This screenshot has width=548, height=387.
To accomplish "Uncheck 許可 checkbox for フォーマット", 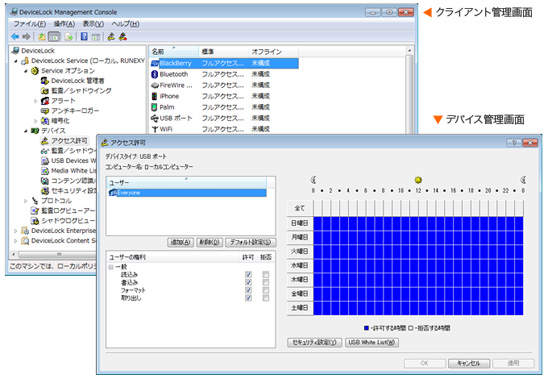I will coord(248,290).
